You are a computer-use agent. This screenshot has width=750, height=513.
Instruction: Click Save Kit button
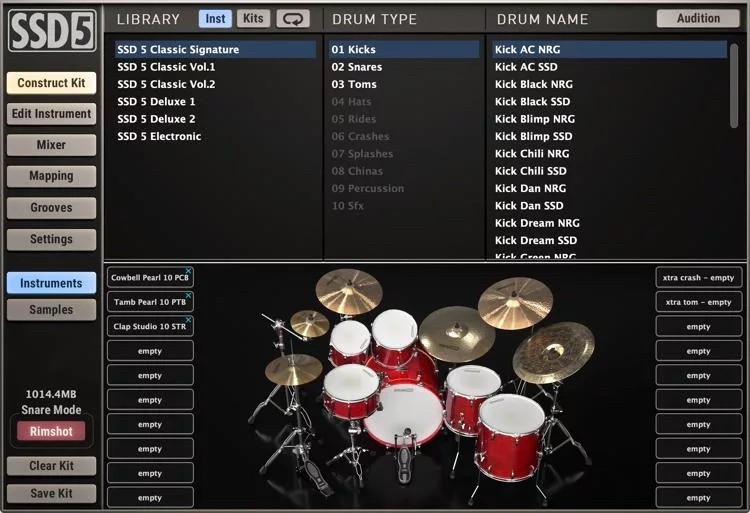[x=51, y=493]
